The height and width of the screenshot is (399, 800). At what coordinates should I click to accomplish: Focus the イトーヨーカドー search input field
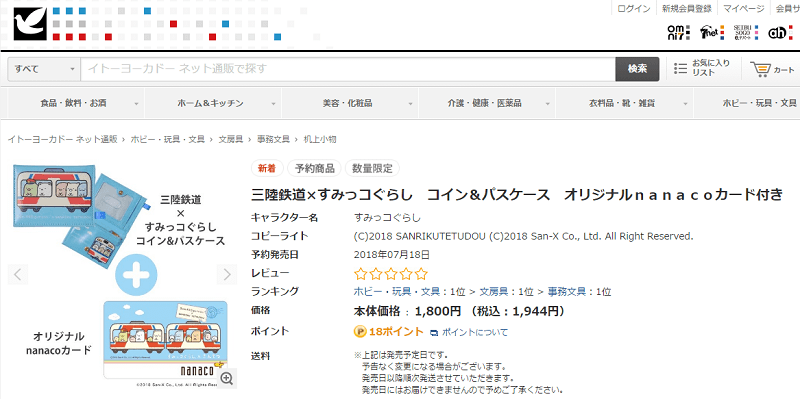pyautogui.click(x=347, y=69)
